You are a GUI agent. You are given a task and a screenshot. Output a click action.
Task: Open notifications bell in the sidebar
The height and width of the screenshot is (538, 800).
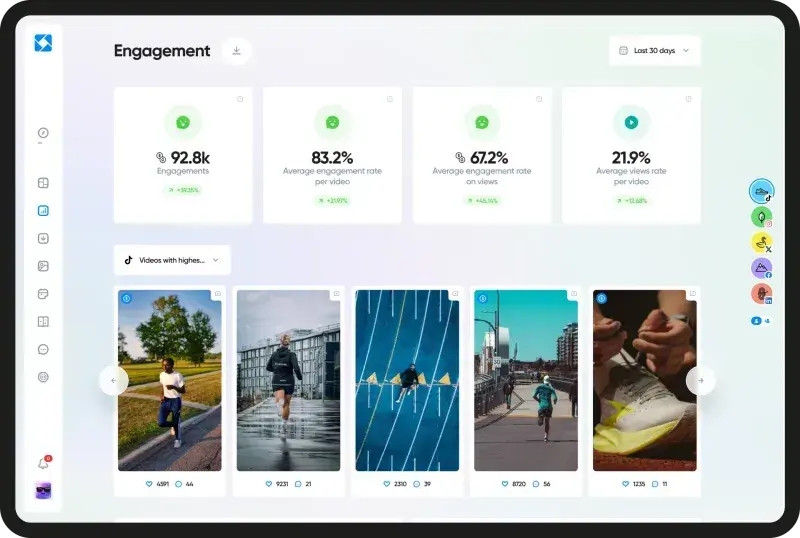43,463
